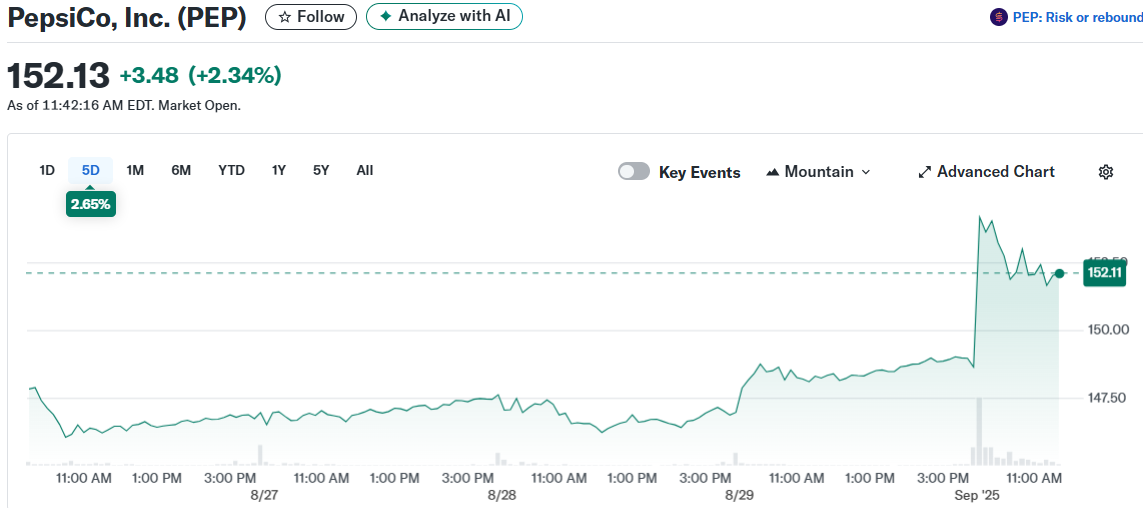Click the purple icon beside PEP: Risk or rebound

[999, 17]
